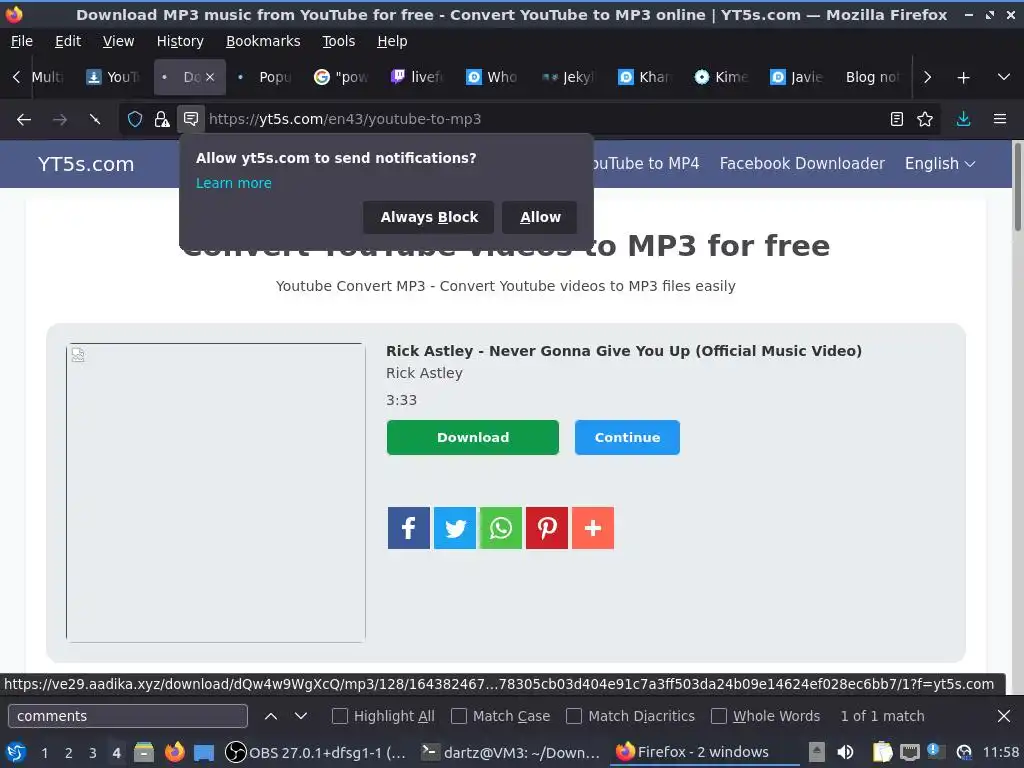Screen dimensions: 1024x768
Task: Click the forward navigation arrow
Action: (x=59, y=120)
